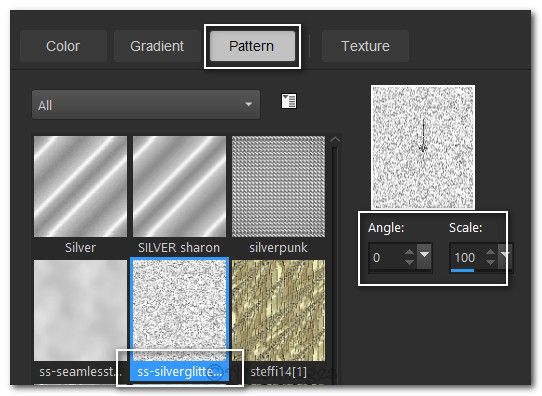This screenshot has height=396, width=542.
Task: Switch to the Color tab
Action: point(63,46)
